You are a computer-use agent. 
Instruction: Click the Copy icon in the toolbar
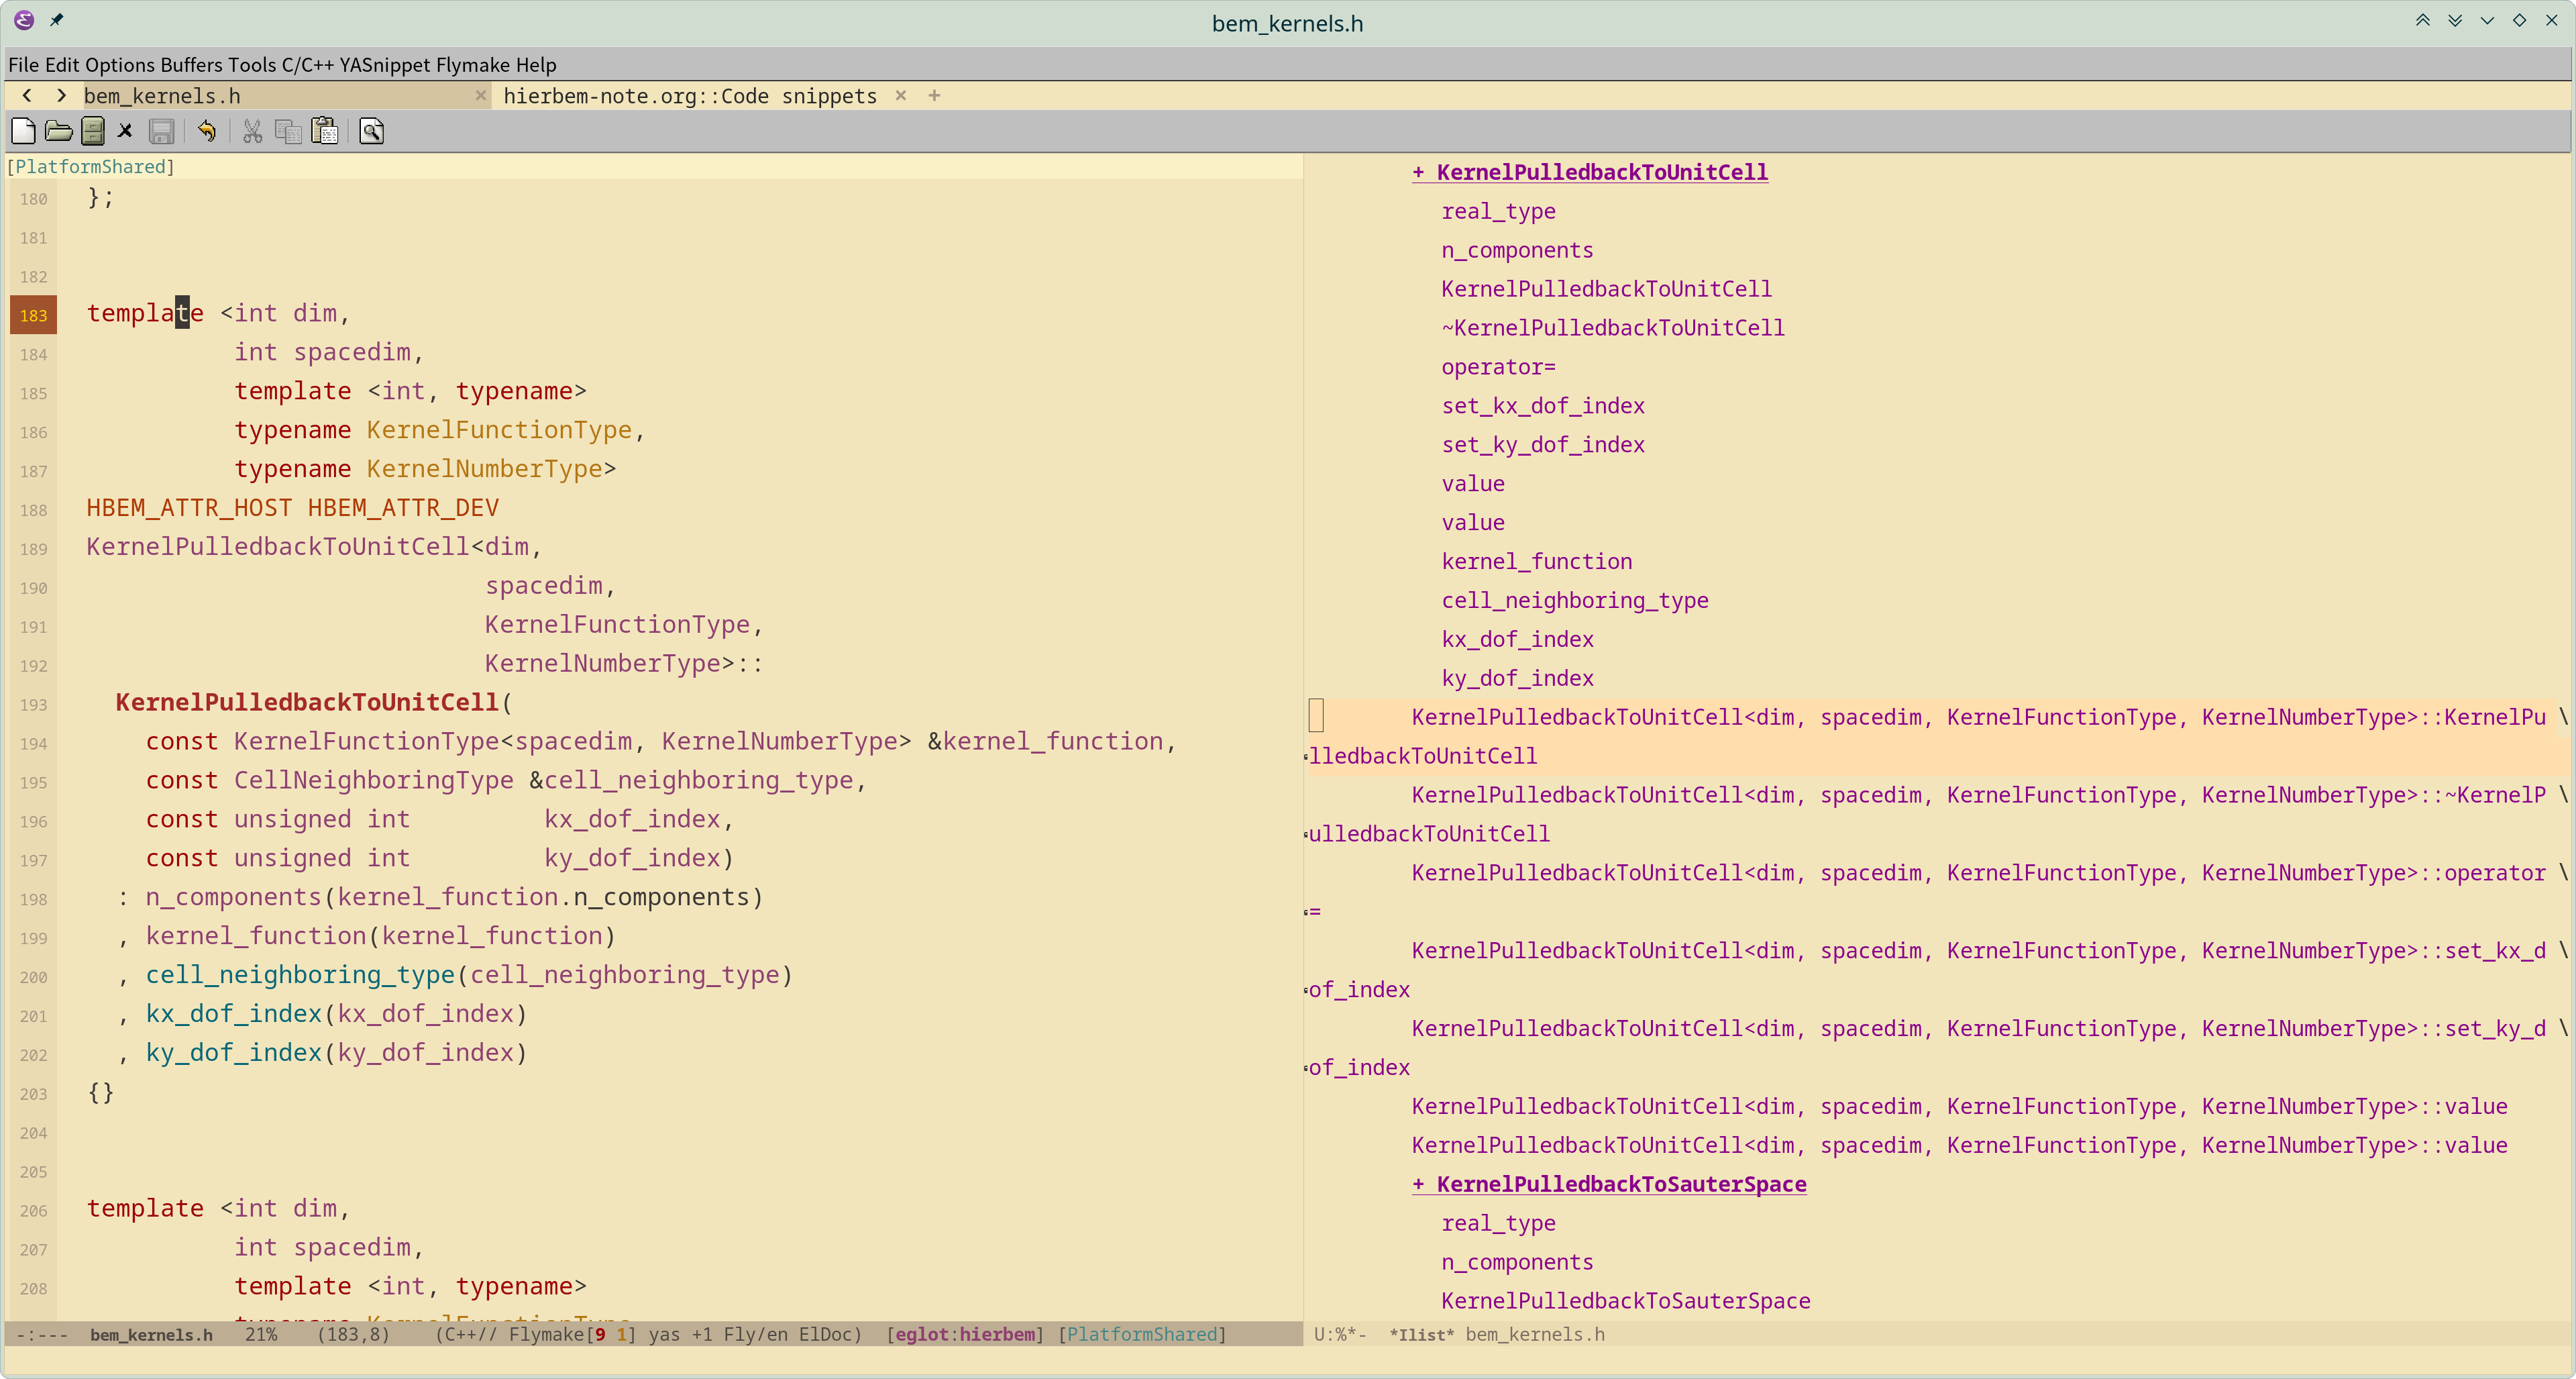pos(288,131)
